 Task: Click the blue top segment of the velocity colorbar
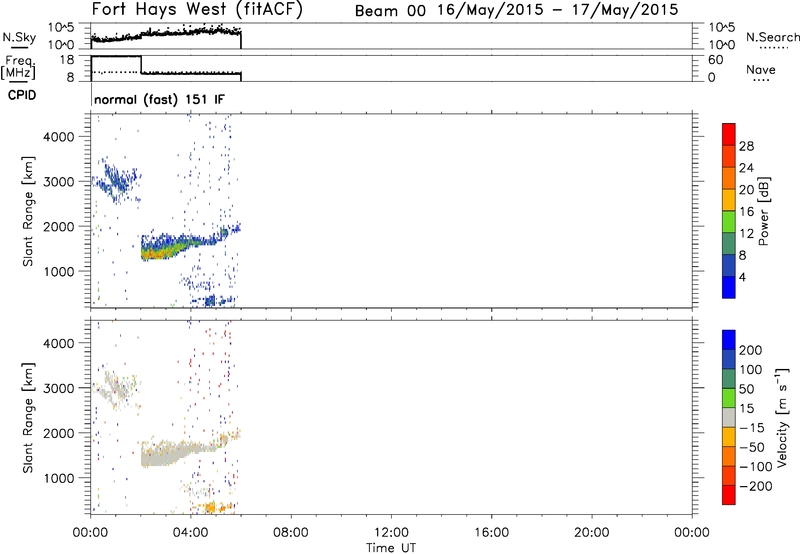(729, 340)
